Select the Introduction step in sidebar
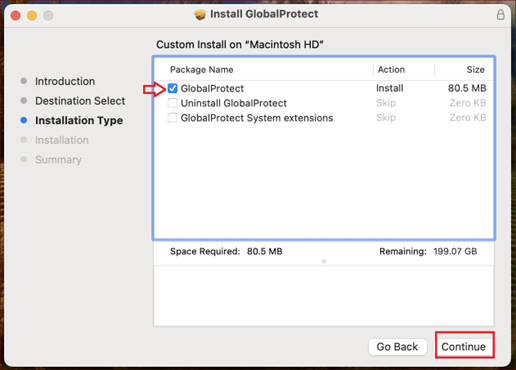The width and height of the screenshot is (516, 370). pyautogui.click(x=65, y=81)
